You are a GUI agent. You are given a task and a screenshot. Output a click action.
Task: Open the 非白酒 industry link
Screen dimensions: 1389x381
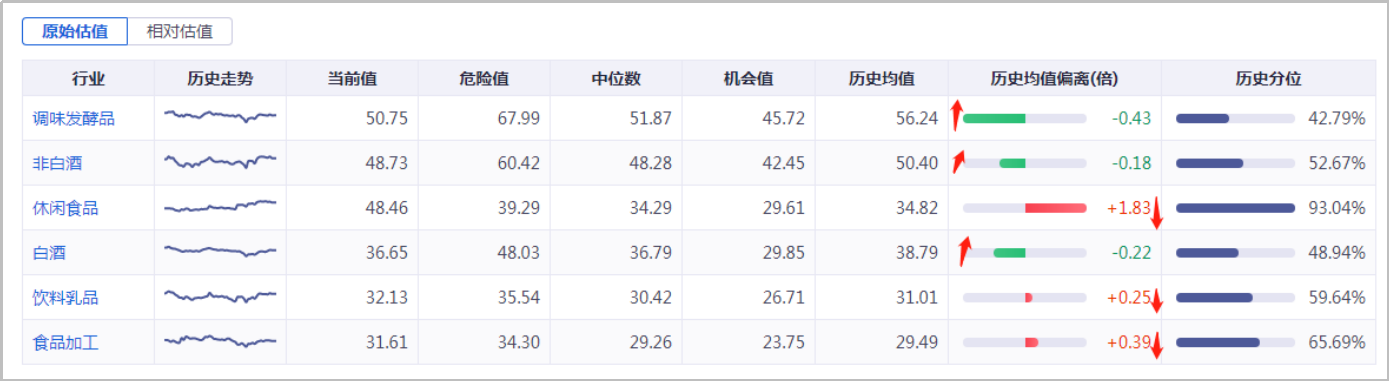point(57,163)
